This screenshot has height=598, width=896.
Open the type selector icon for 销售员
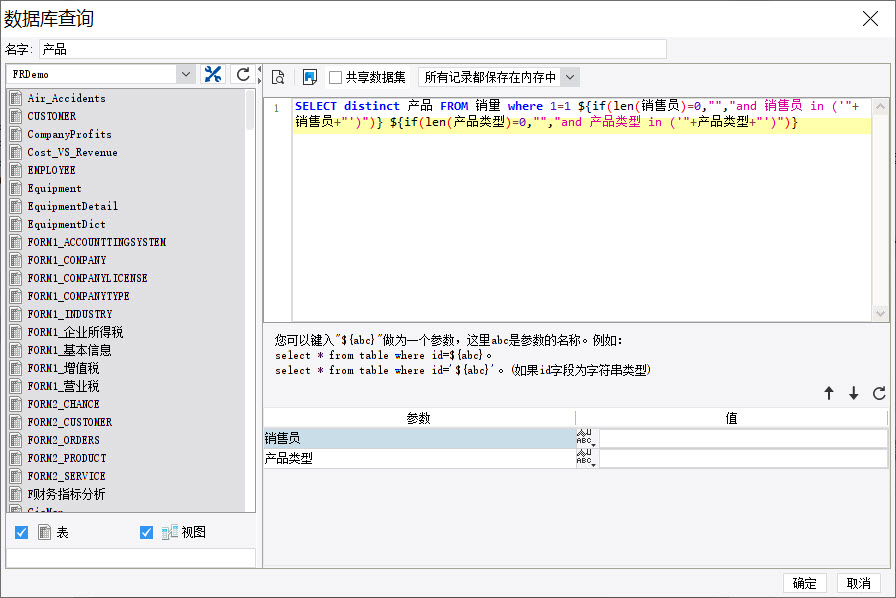pos(586,438)
